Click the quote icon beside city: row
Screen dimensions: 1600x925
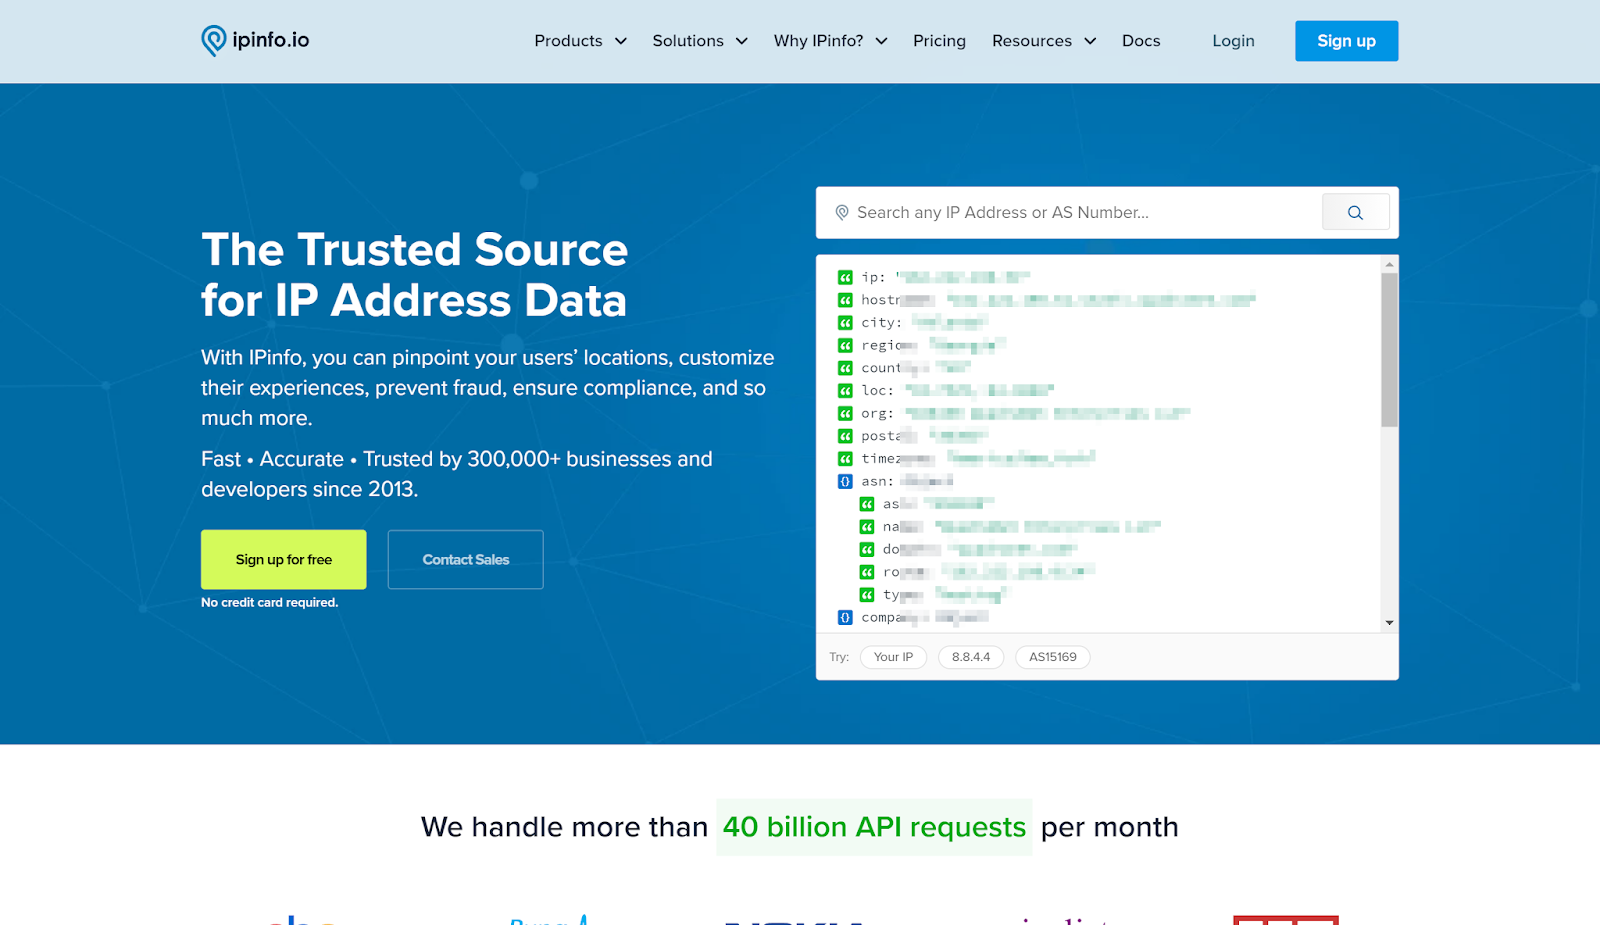click(845, 323)
